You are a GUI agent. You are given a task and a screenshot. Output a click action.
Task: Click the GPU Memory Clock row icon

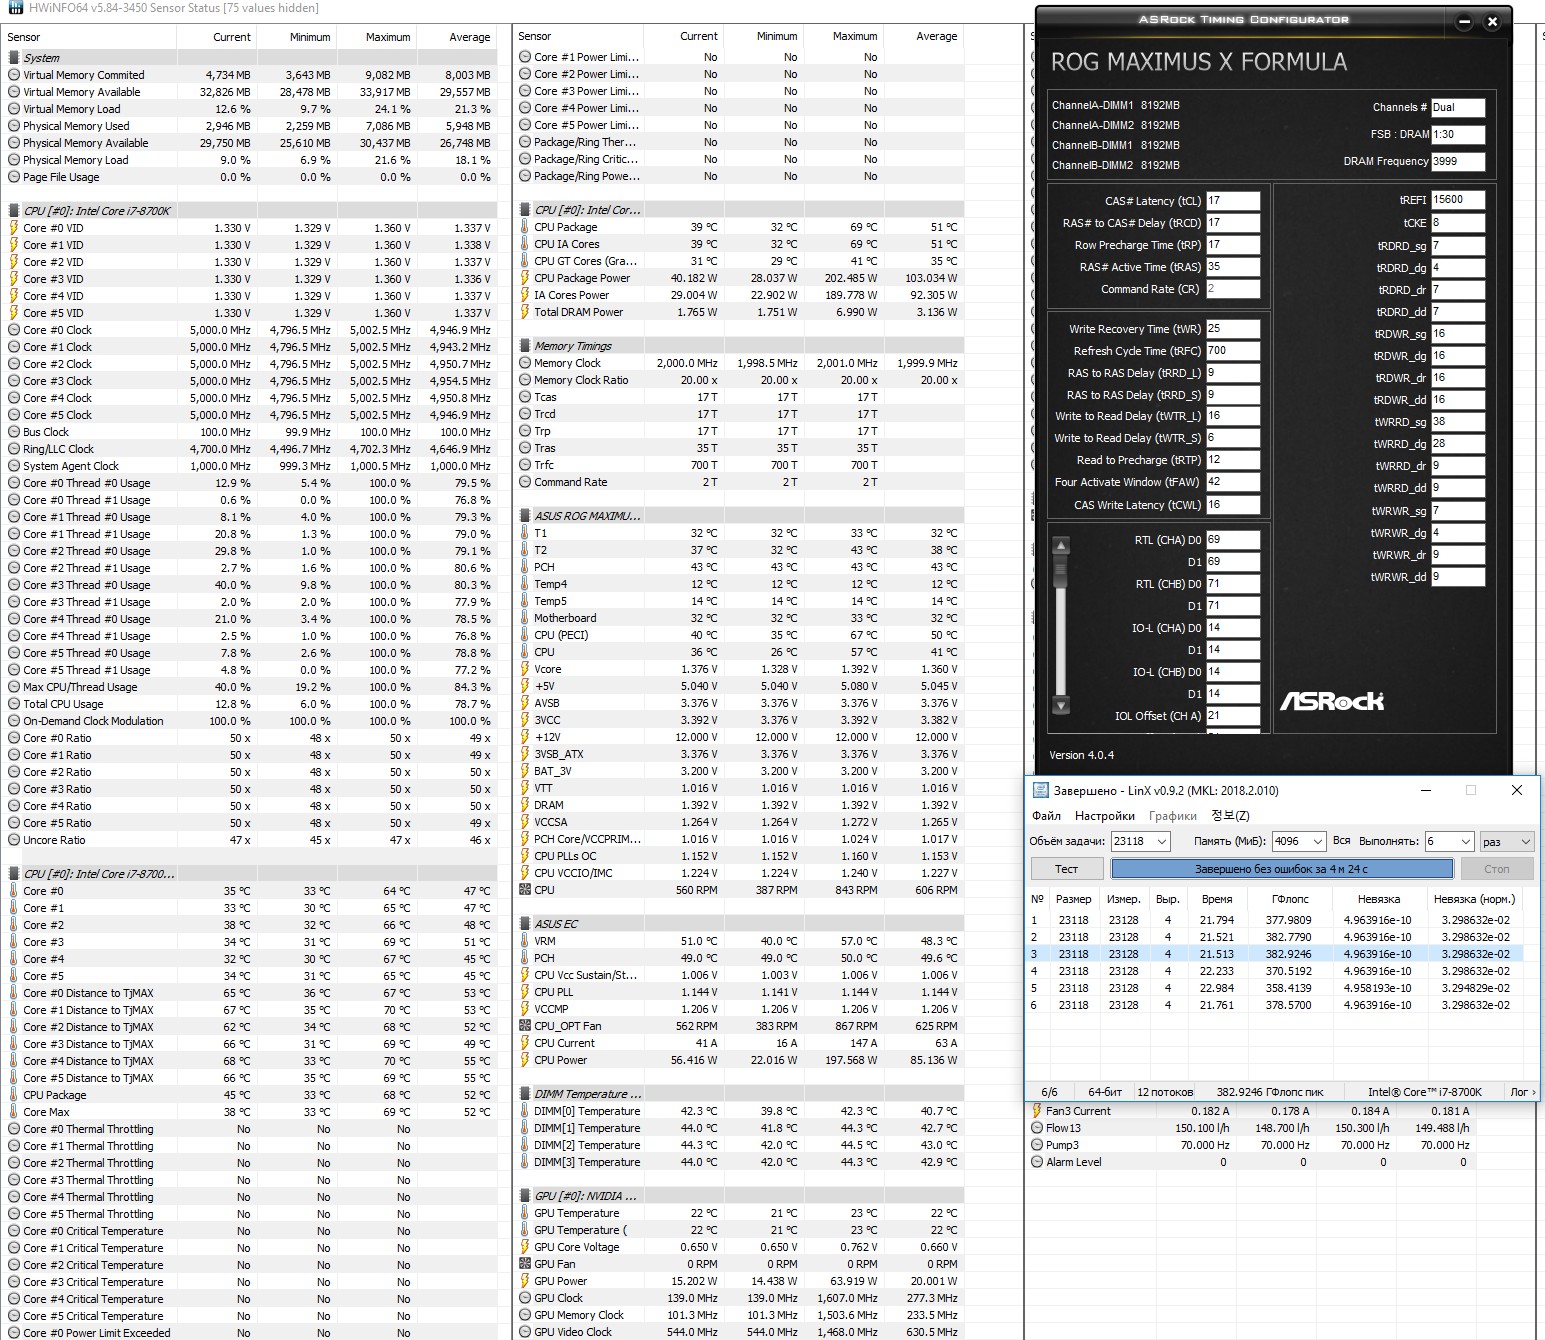[525, 1315]
